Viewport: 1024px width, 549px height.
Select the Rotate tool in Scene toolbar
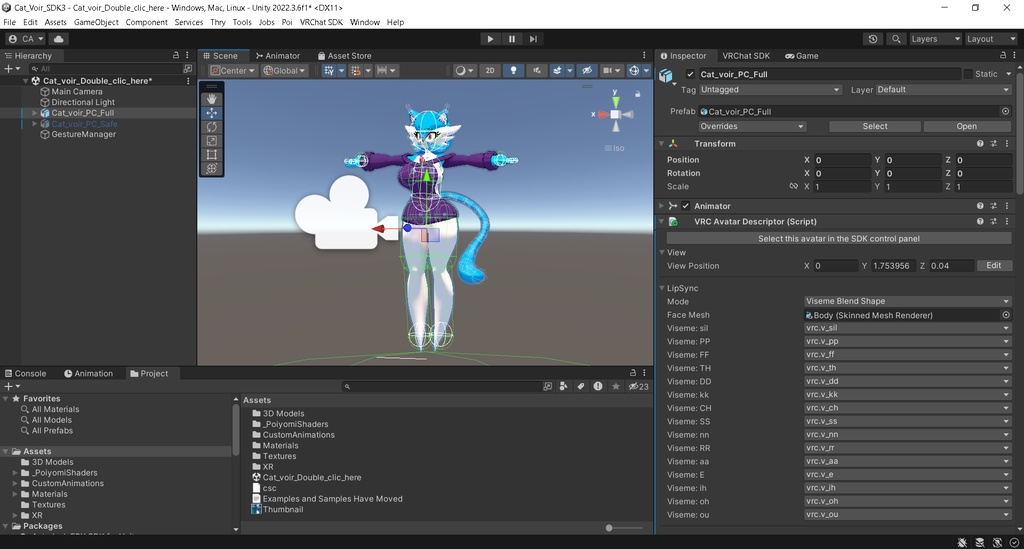click(212, 127)
